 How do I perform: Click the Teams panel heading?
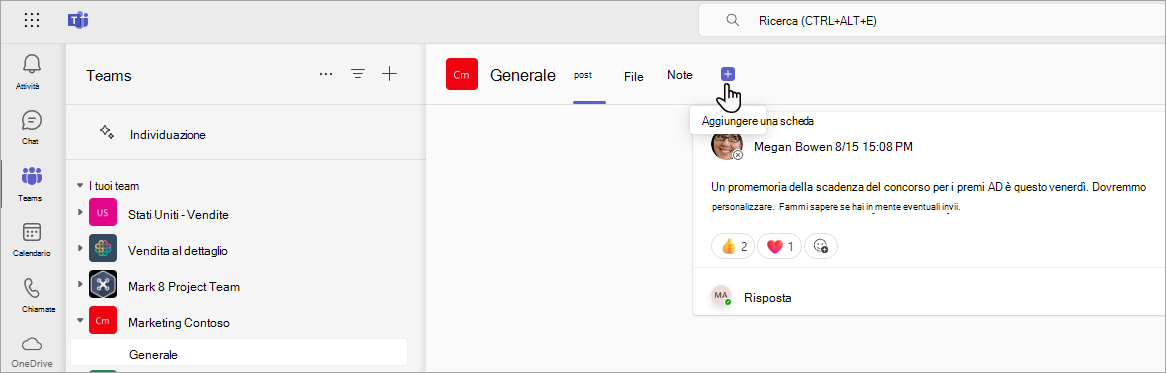coord(109,75)
